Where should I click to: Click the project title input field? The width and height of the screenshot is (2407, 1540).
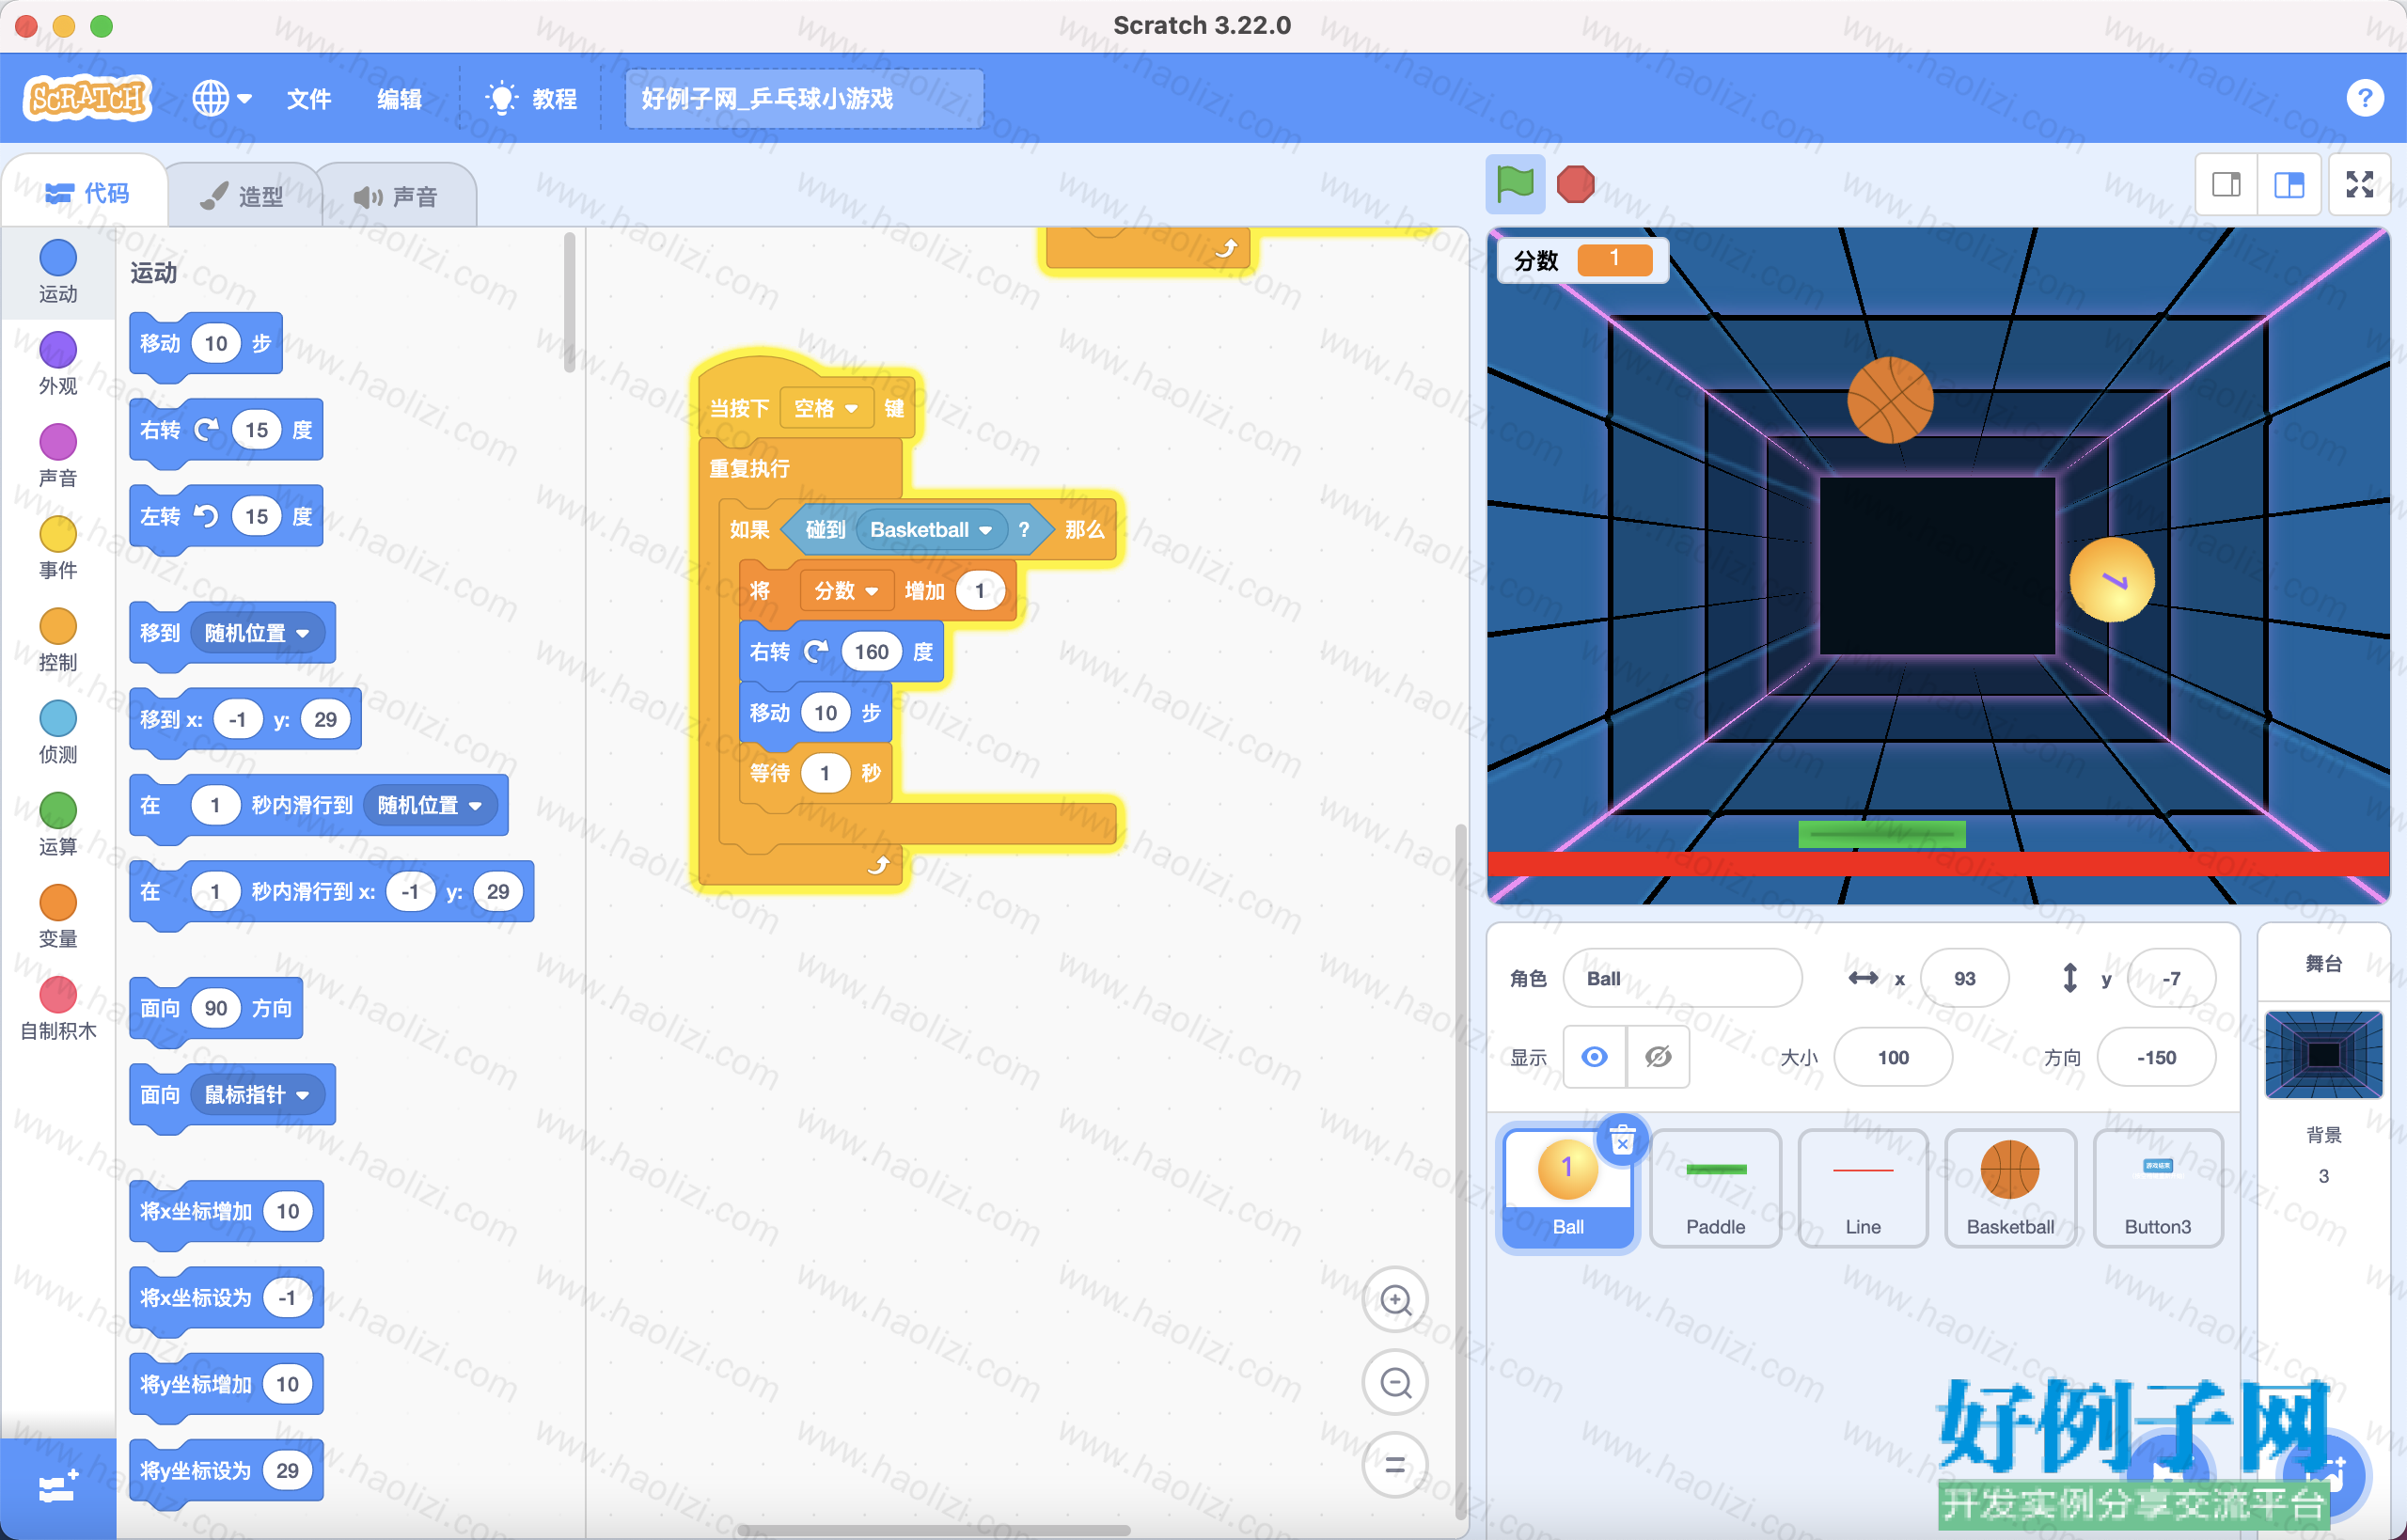803,98
